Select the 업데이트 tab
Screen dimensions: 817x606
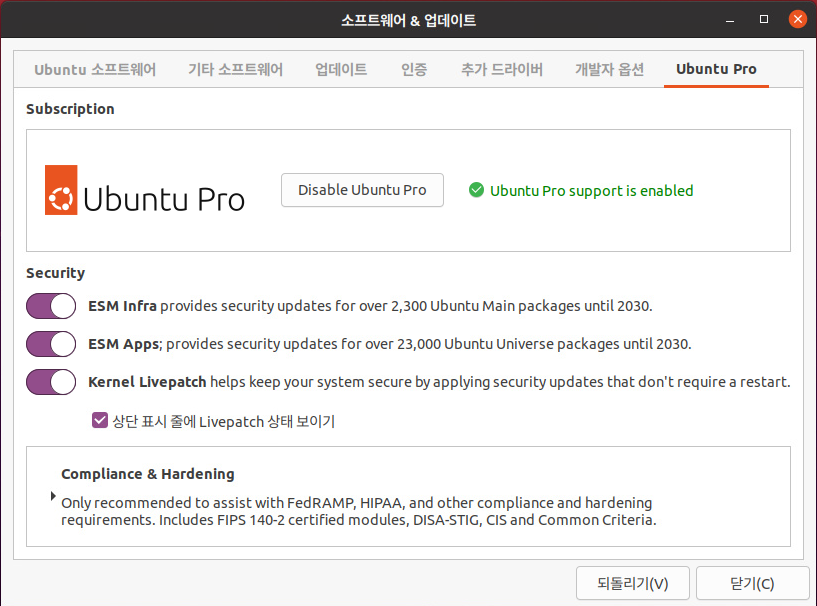[x=341, y=69]
